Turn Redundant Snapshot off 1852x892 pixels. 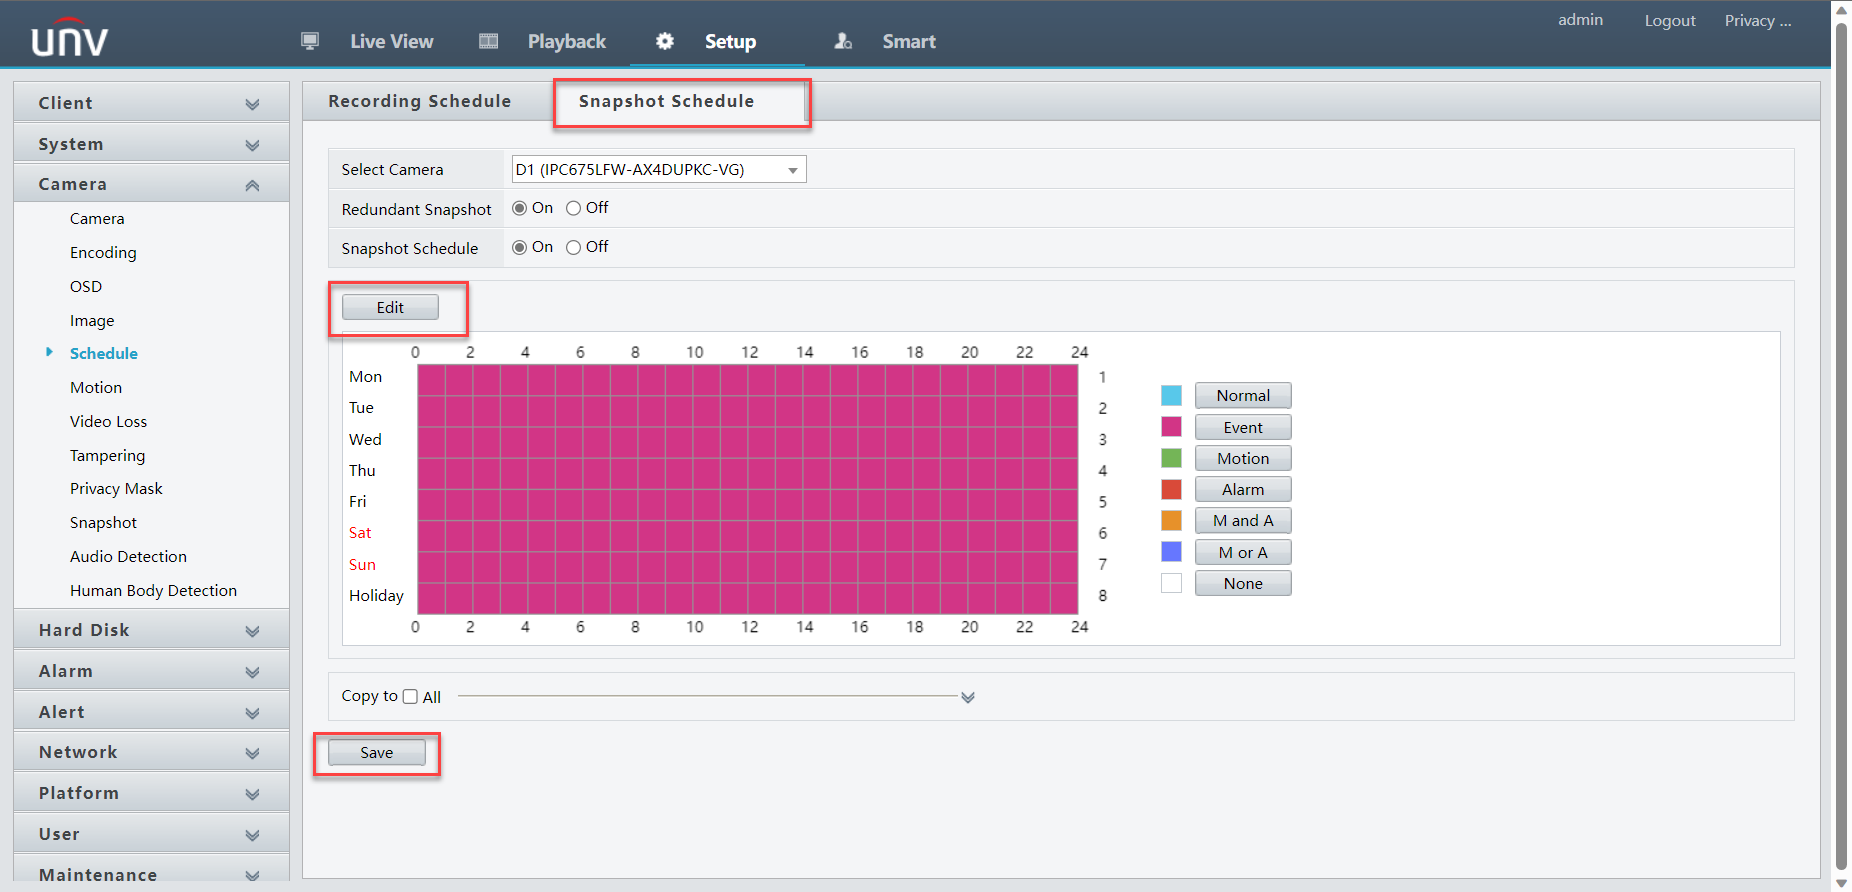click(574, 208)
